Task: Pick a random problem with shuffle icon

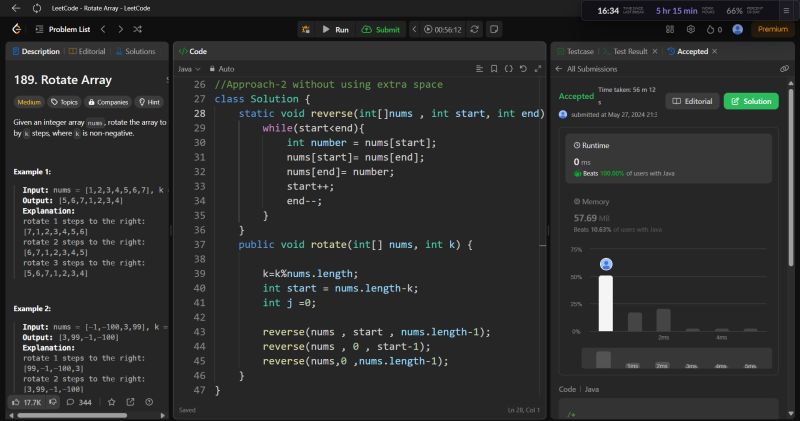Action: 138,29
